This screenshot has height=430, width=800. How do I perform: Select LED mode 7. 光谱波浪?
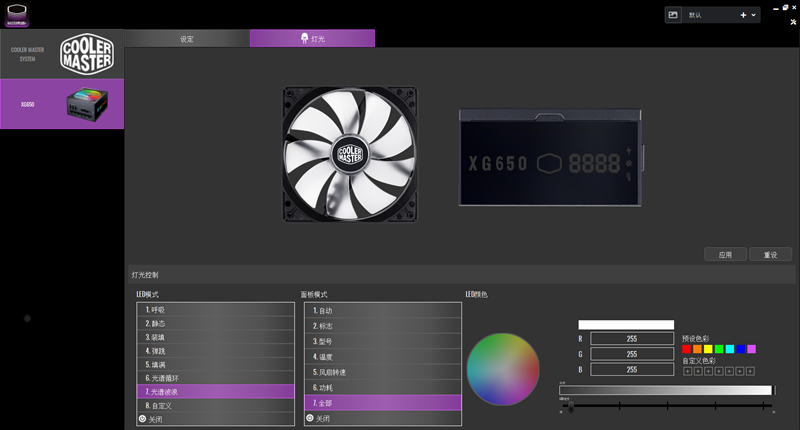click(215, 392)
